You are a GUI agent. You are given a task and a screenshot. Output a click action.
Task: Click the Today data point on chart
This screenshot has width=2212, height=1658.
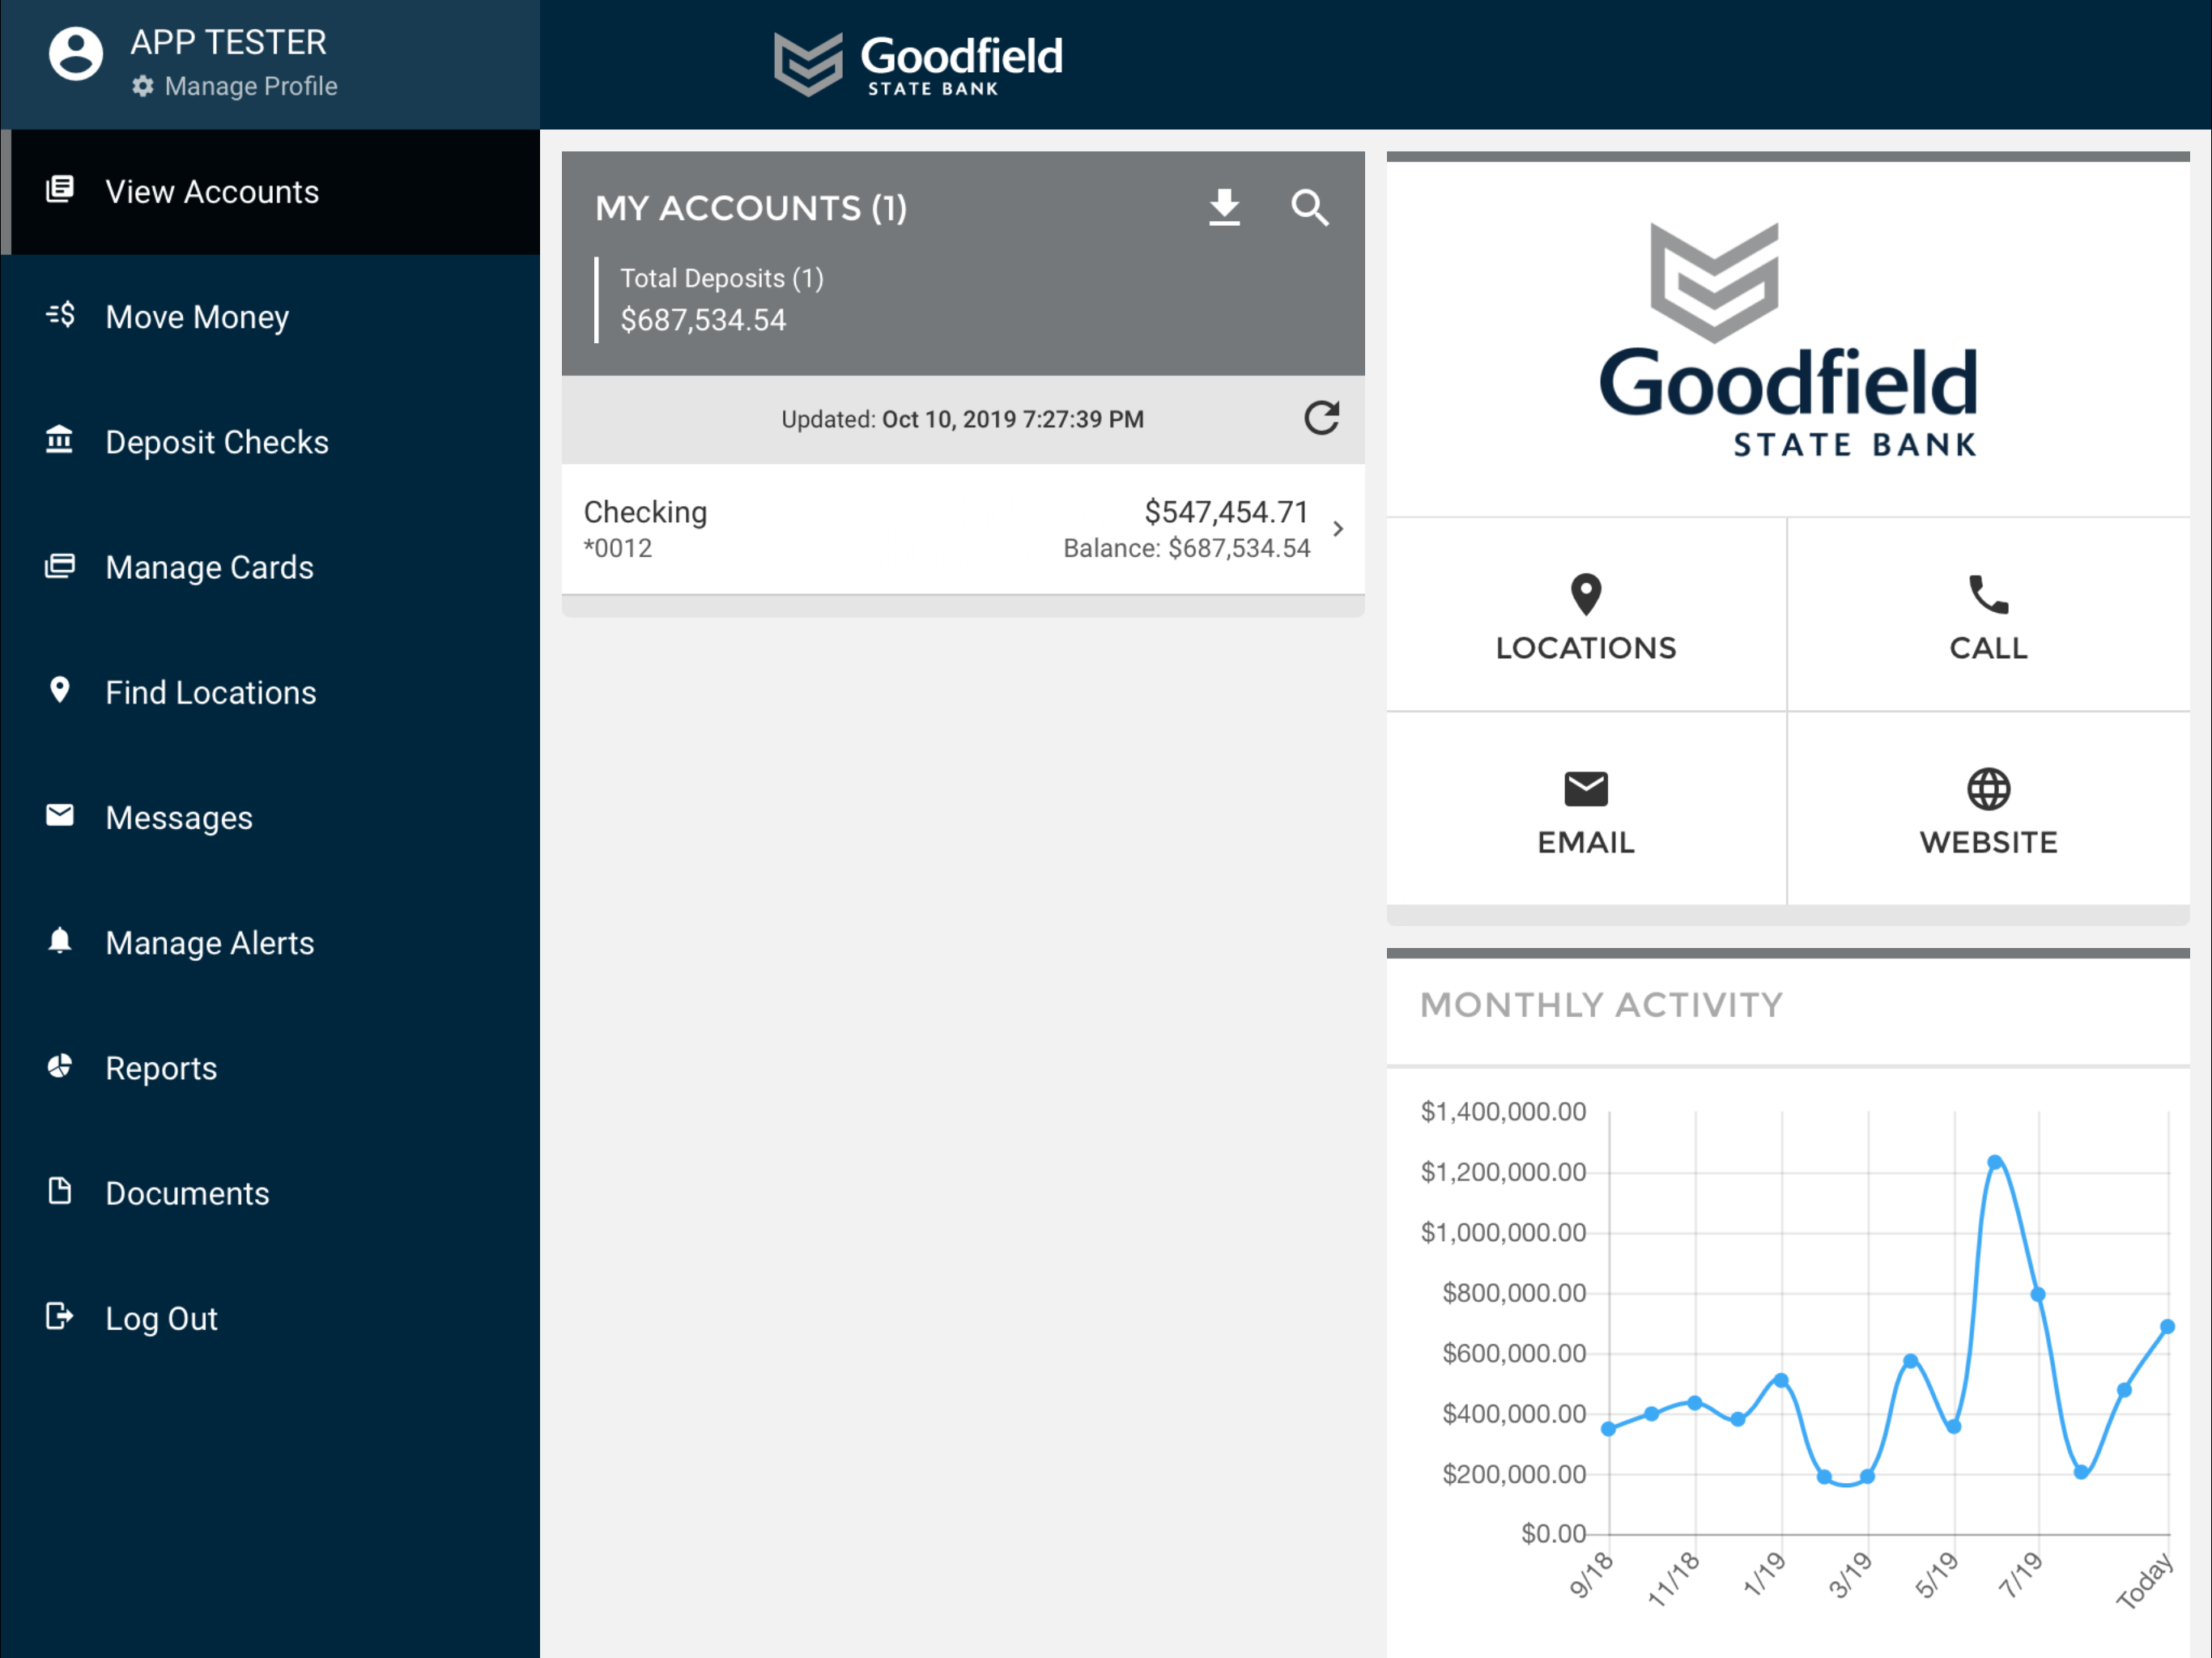2168,1326
